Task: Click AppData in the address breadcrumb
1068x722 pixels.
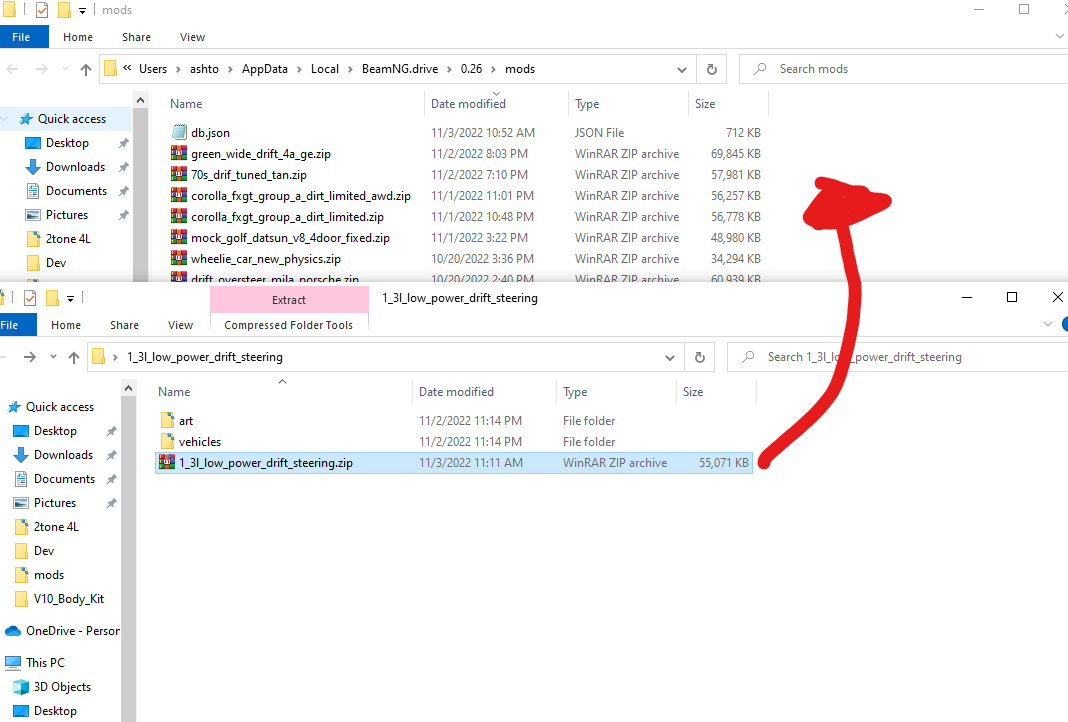Action: [x=265, y=69]
